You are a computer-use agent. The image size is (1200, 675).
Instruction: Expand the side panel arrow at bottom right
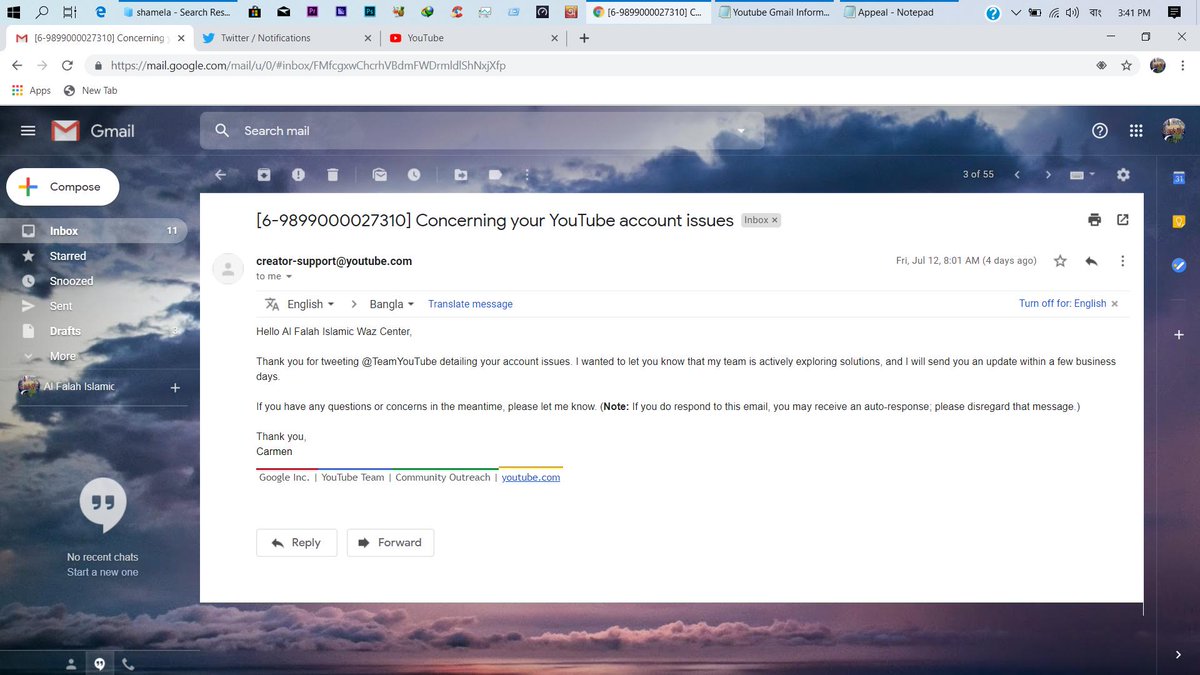pyautogui.click(x=1179, y=655)
